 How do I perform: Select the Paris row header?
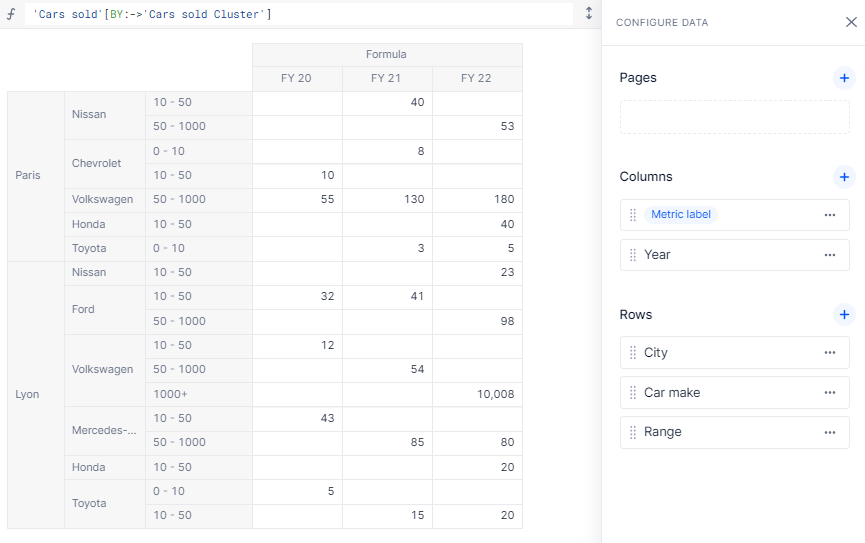click(x=36, y=175)
